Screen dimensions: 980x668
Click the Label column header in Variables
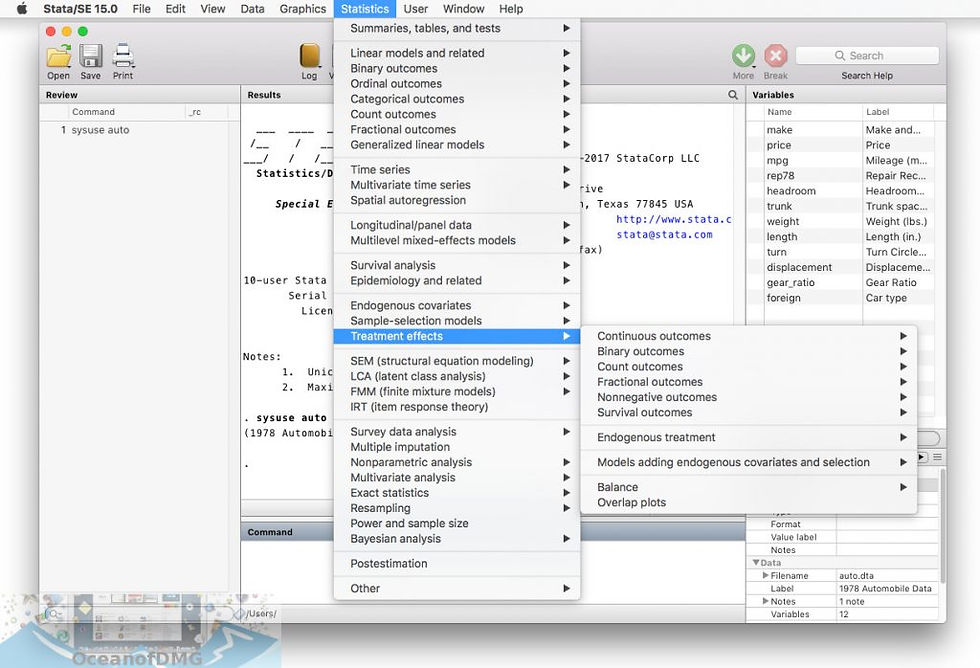pos(898,112)
